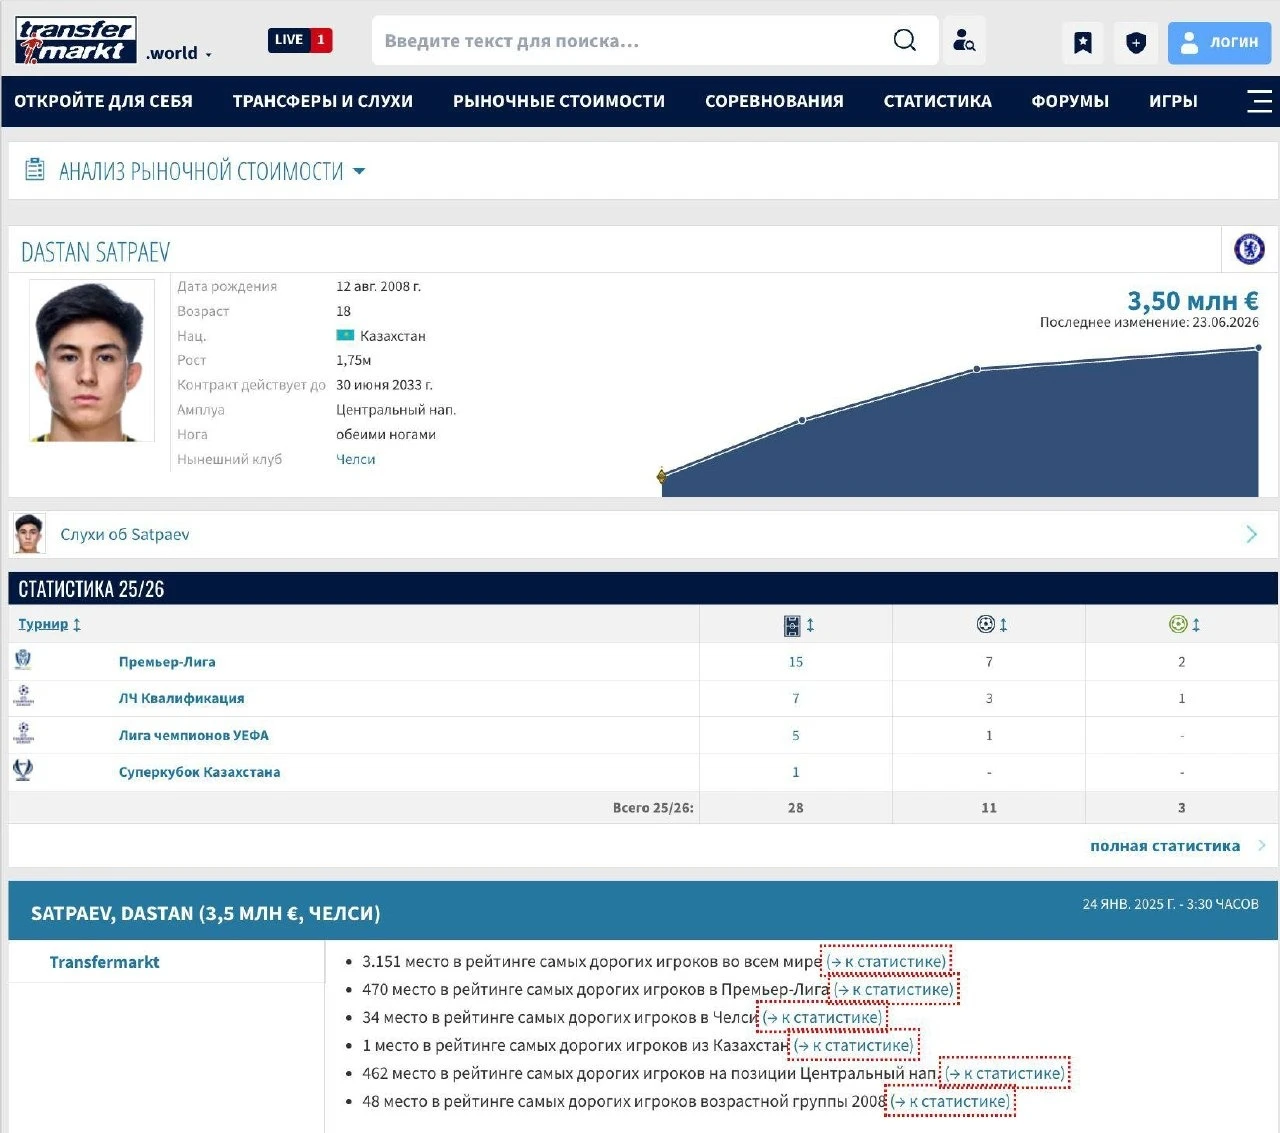This screenshot has width=1280, height=1133.
Task: Sort by assists green ball icon
Action: 1178,624
